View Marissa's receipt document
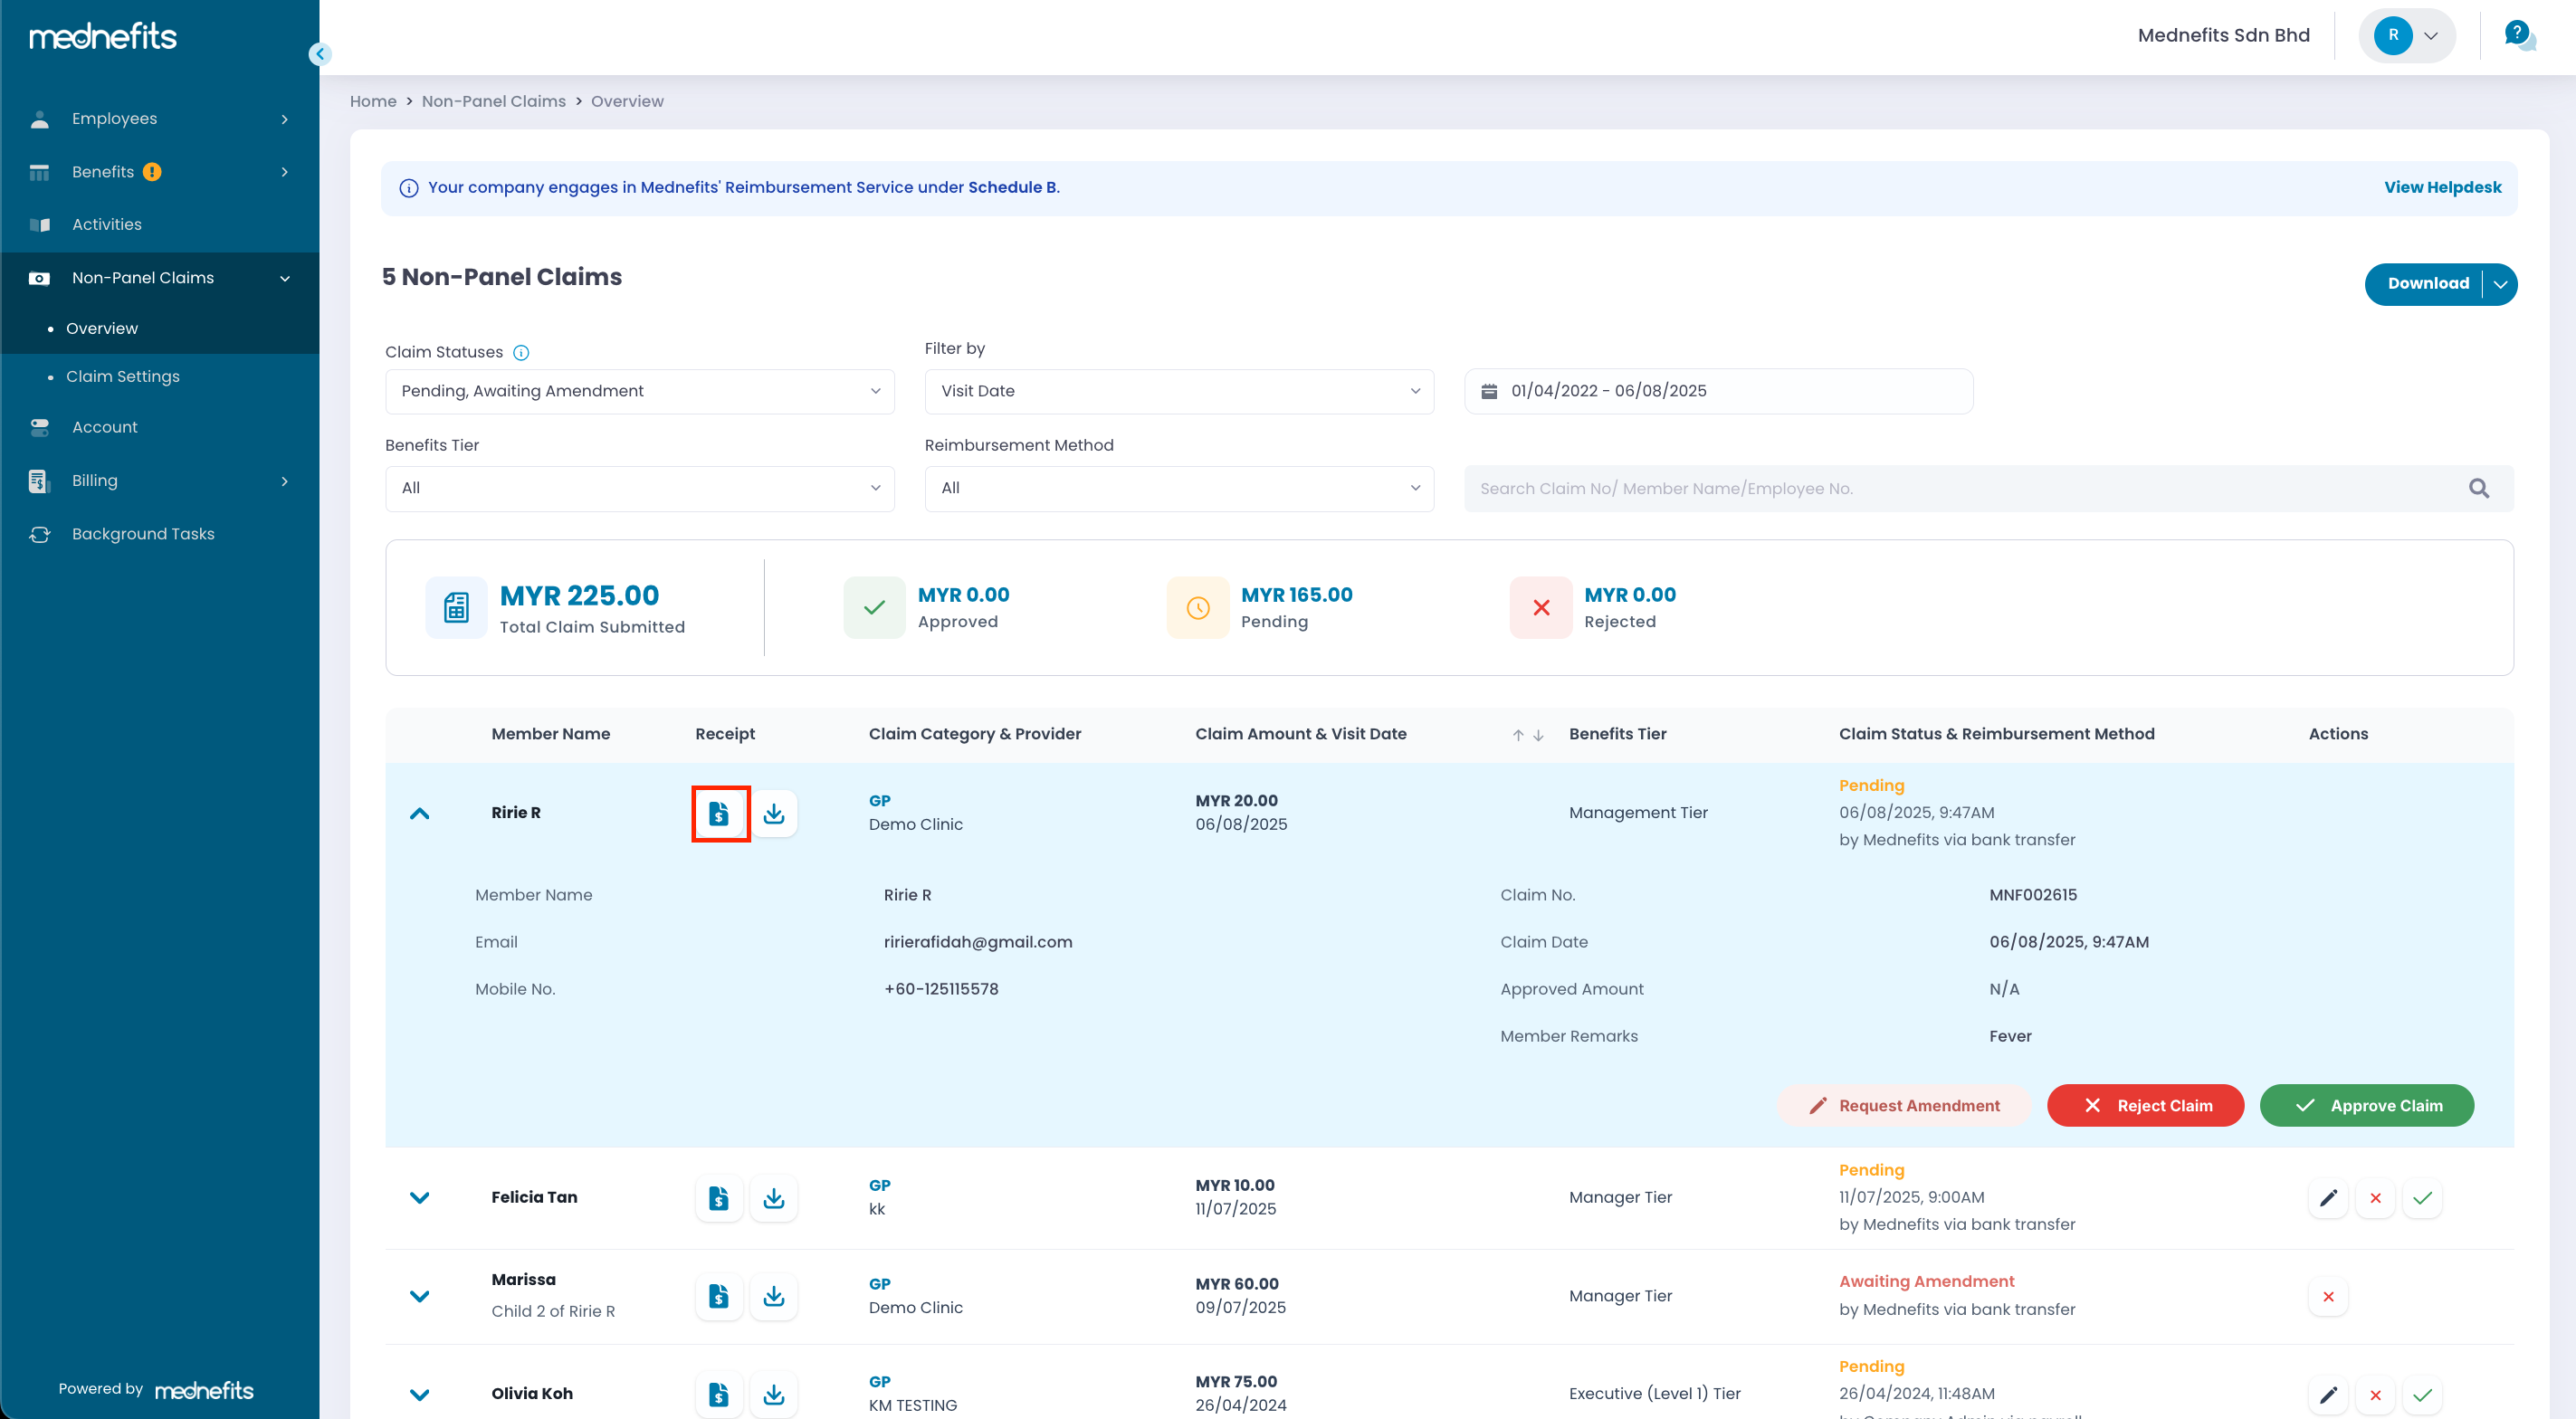The height and width of the screenshot is (1419, 2576). [719, 1296]
